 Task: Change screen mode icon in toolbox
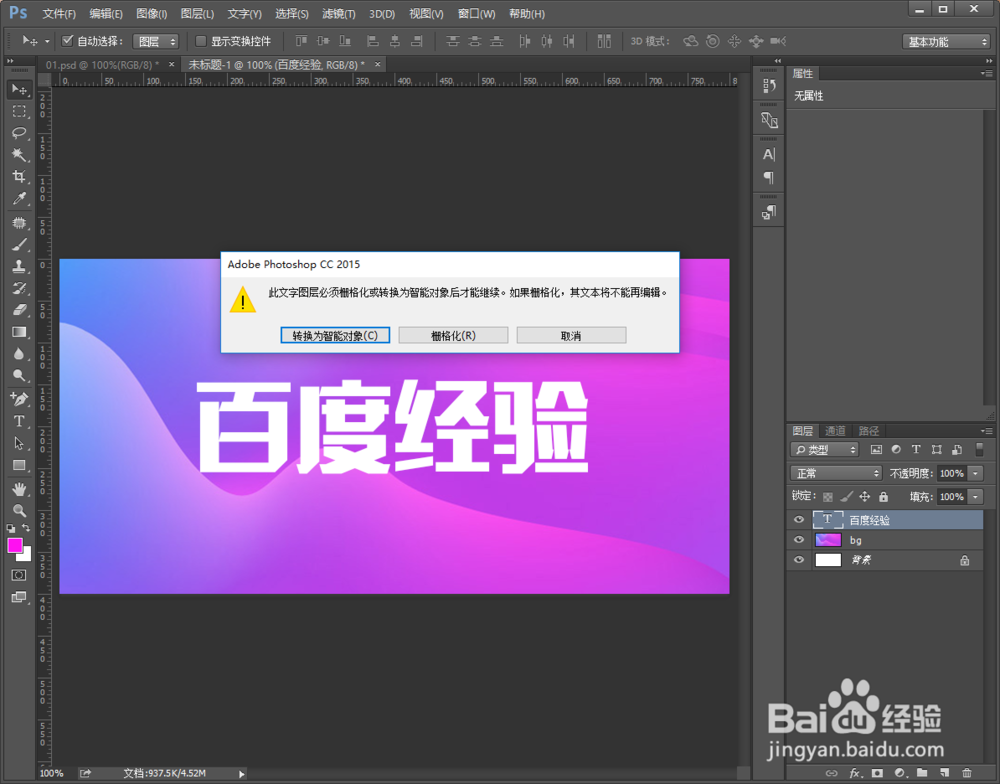(x=19, y=597)
